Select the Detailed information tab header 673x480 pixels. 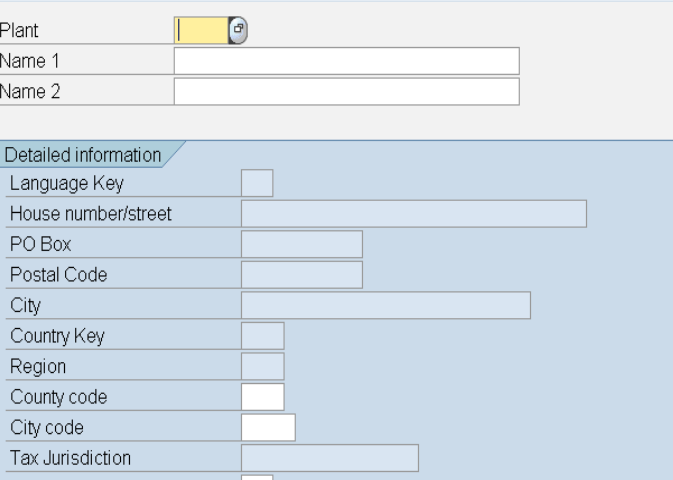coord(83,155)
